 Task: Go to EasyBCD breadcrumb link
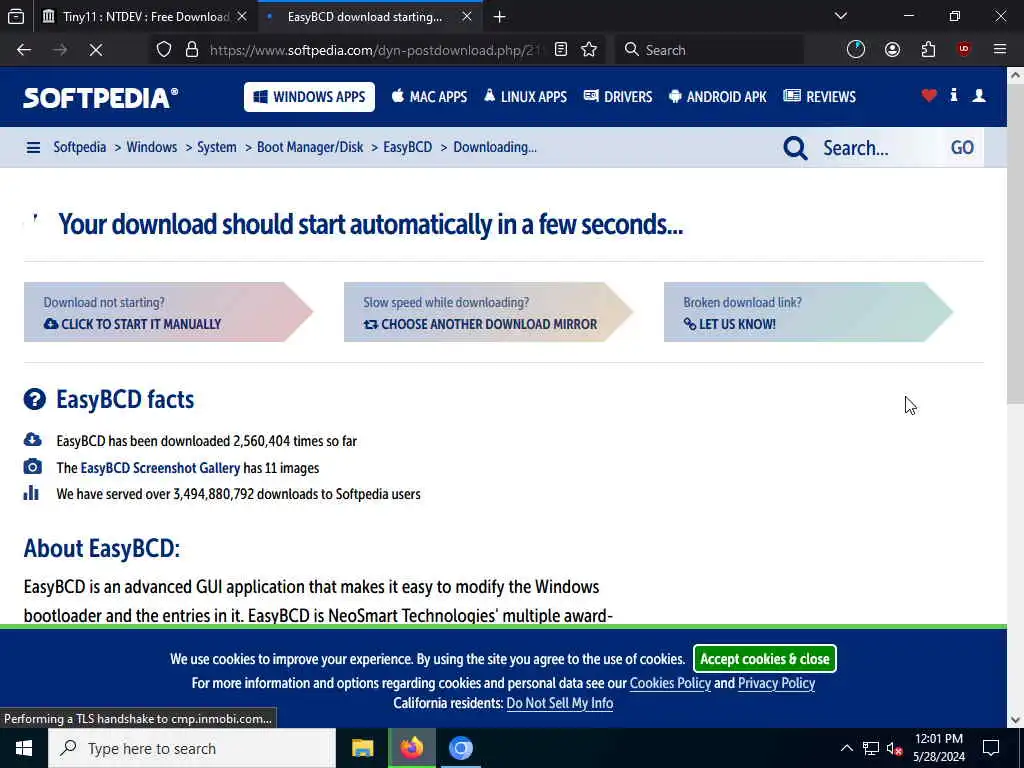click(x=408, y=147)
